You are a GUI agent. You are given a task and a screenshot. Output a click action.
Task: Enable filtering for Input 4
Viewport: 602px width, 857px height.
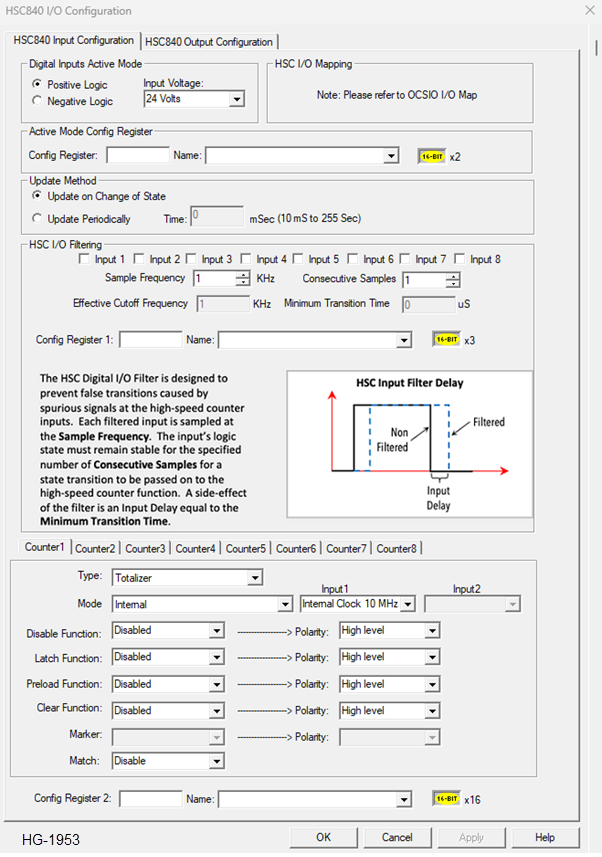tap(246, 259)
